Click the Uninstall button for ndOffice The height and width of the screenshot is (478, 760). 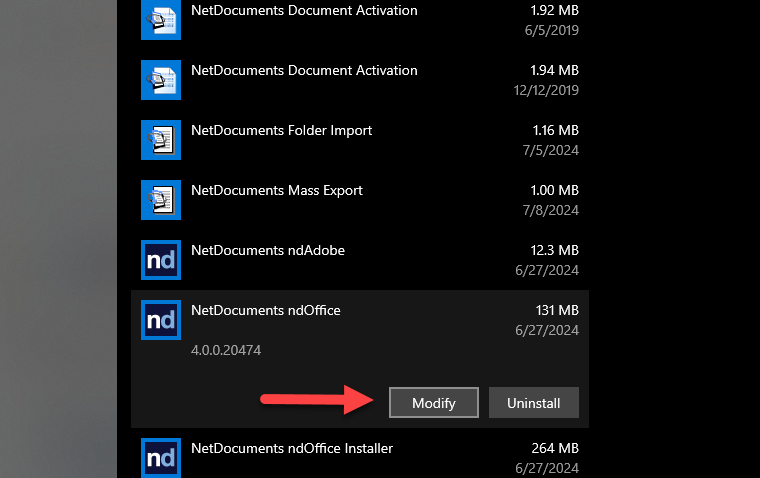tap(534, 402)
